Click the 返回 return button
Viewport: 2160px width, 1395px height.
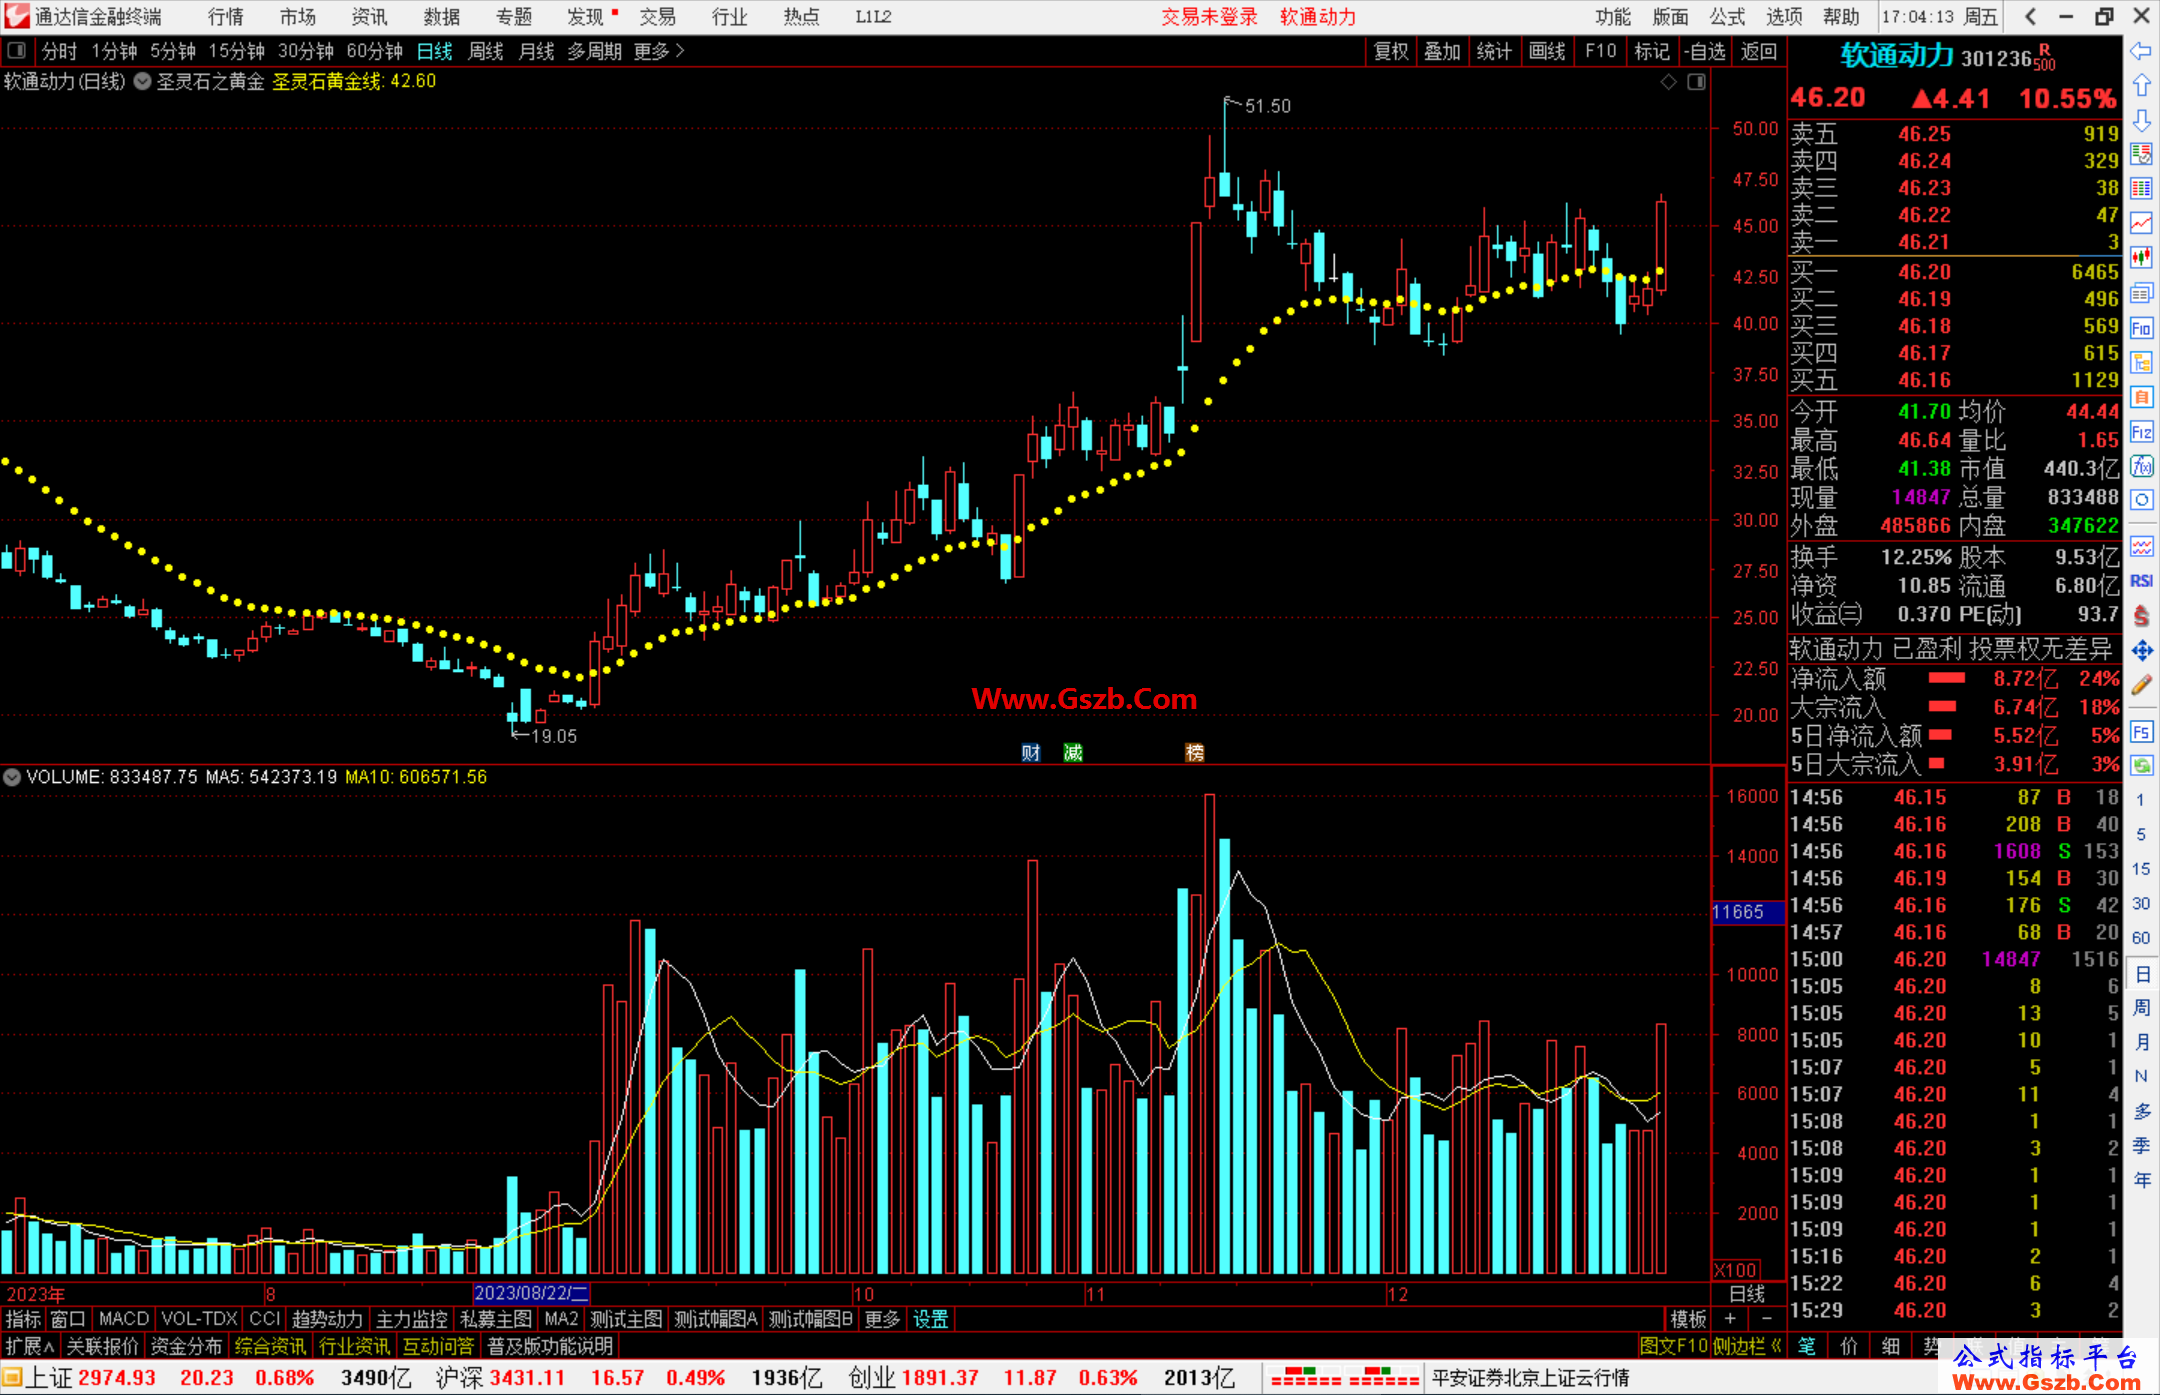click(x=1758, y=51)
